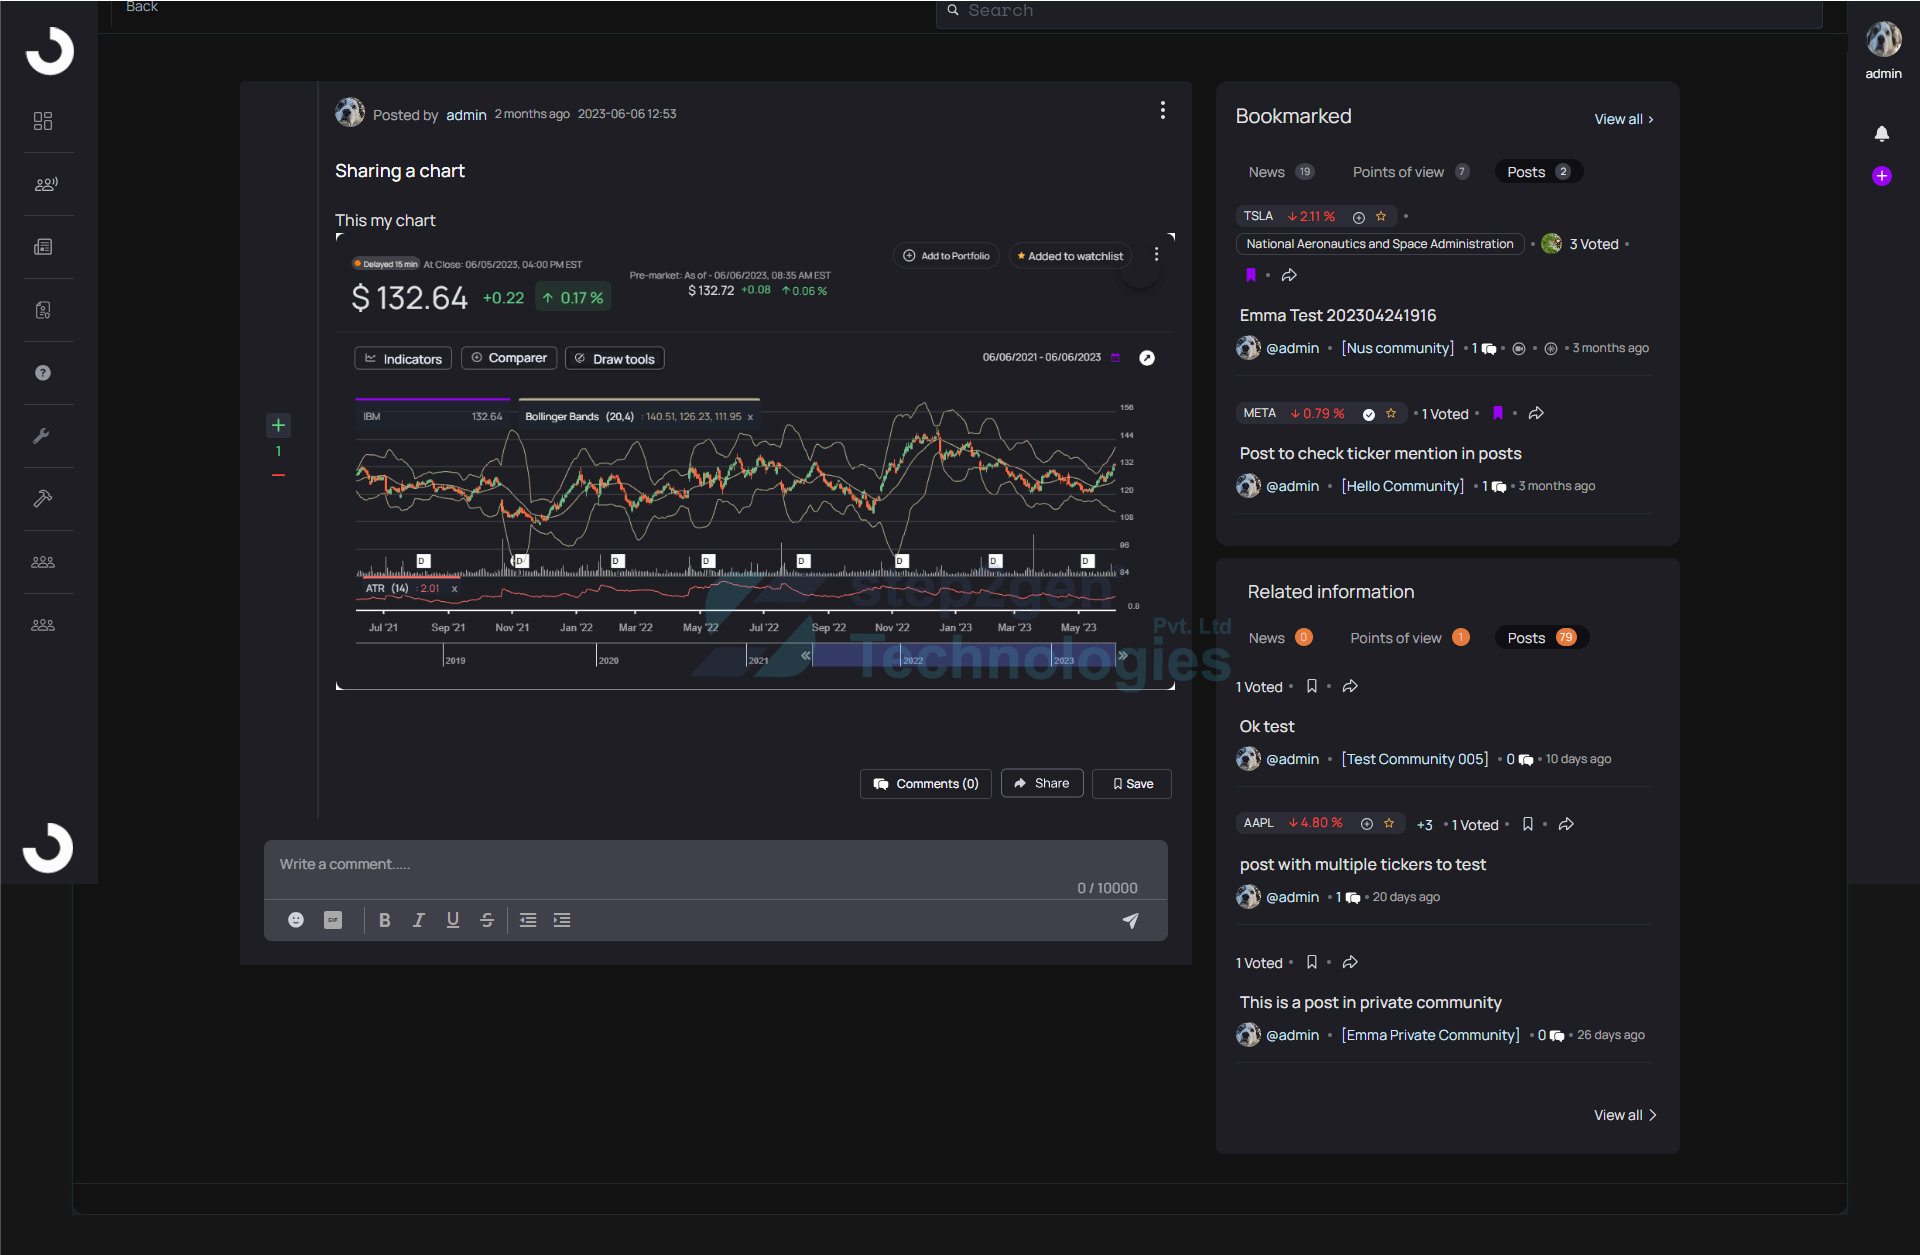Viewport: 1921px width, 1255px height.
Task: Toggle bold formatting in comment editor
Action: 384,920
